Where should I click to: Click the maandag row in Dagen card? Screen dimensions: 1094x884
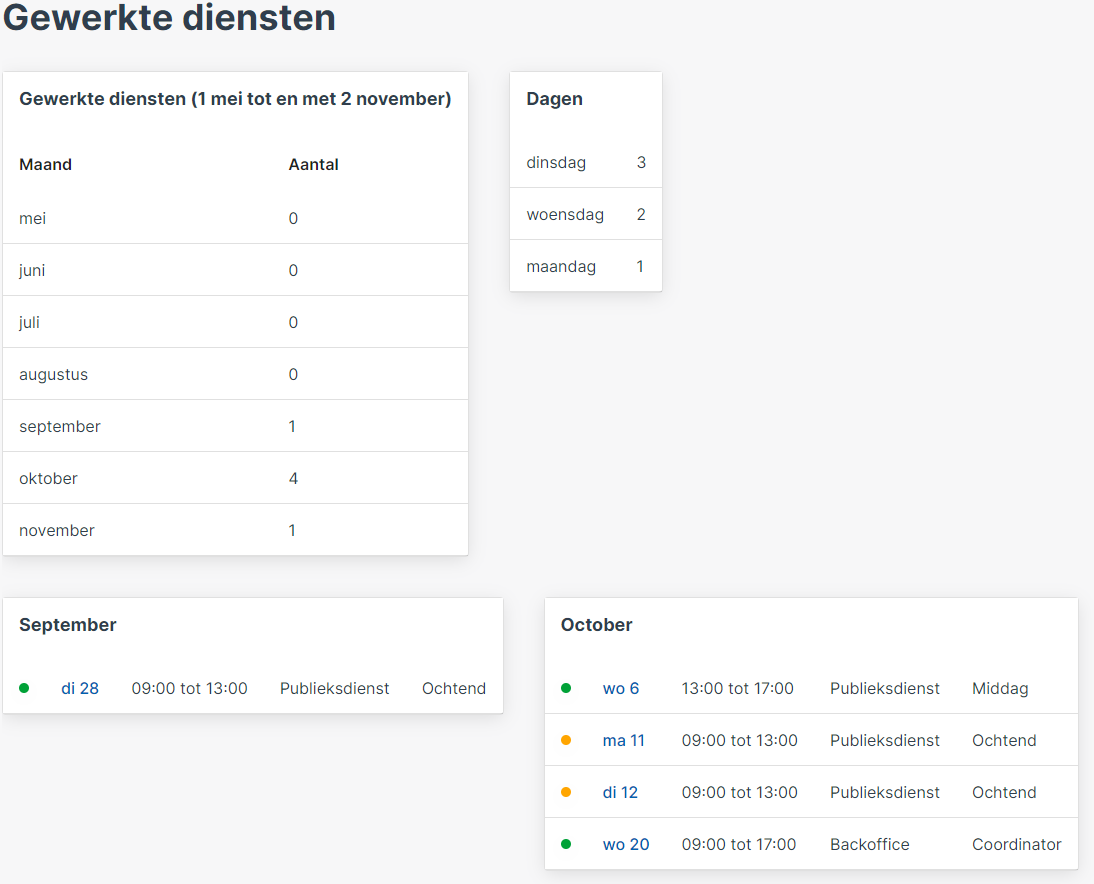pyautogui.click(x=585, y=266)
